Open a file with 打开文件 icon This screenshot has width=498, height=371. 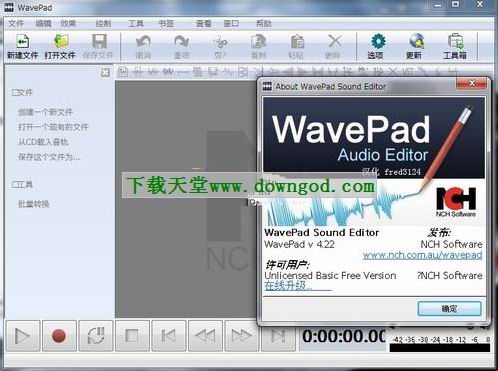tap(60, 46)
